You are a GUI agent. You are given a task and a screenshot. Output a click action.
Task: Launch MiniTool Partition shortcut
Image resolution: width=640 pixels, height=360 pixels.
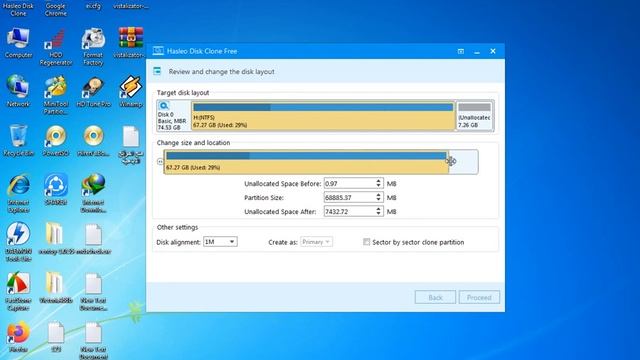pos(56,95)
